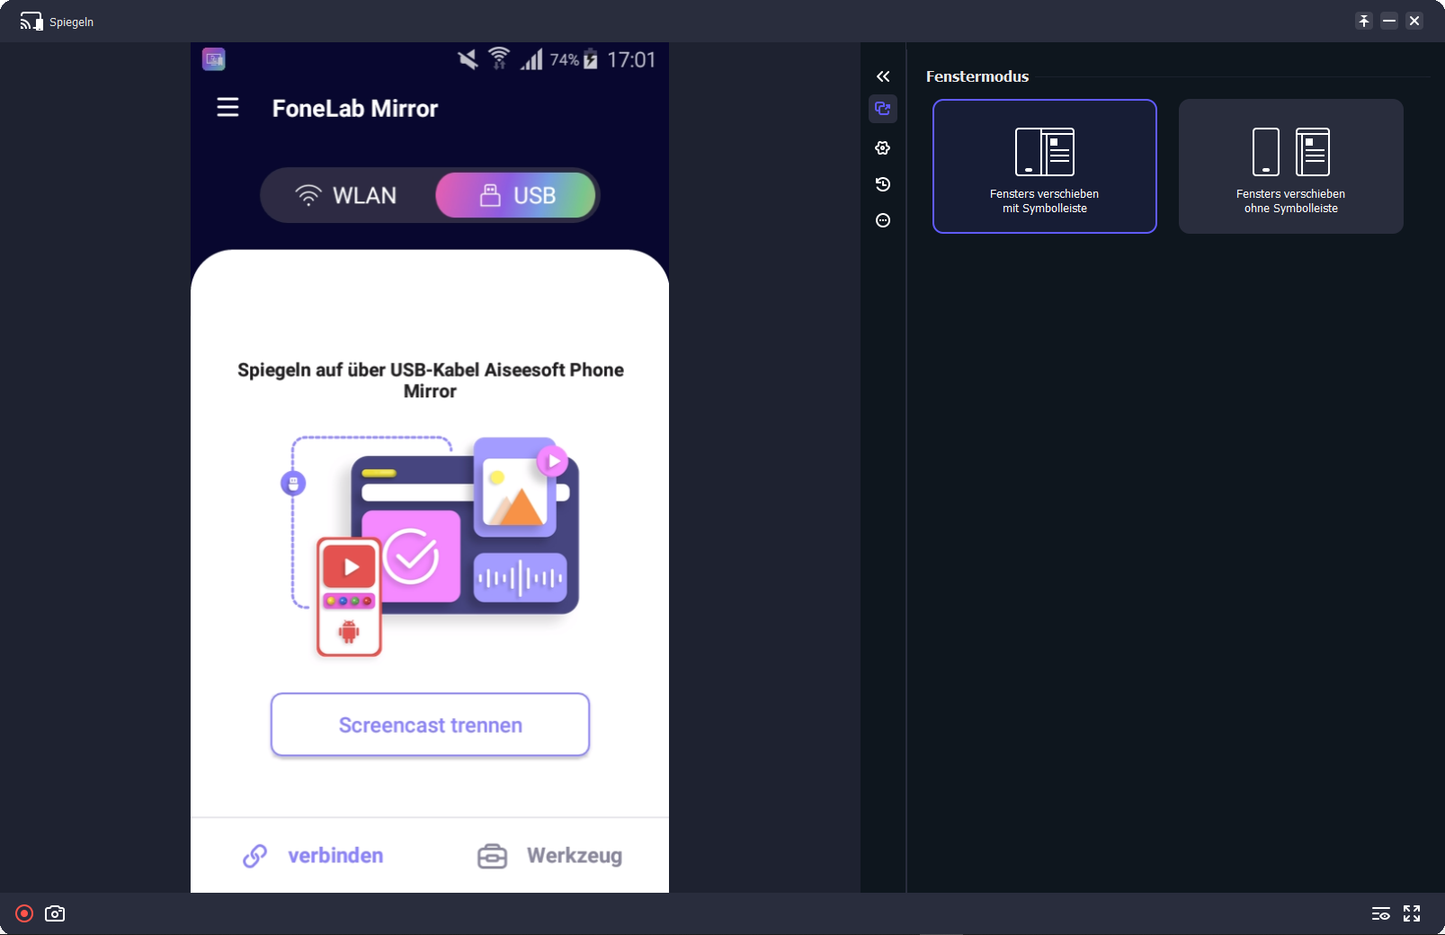Click the USB mirroring illustration image
This screenshot has height=935, width=1445.
[x=431, y=546]
